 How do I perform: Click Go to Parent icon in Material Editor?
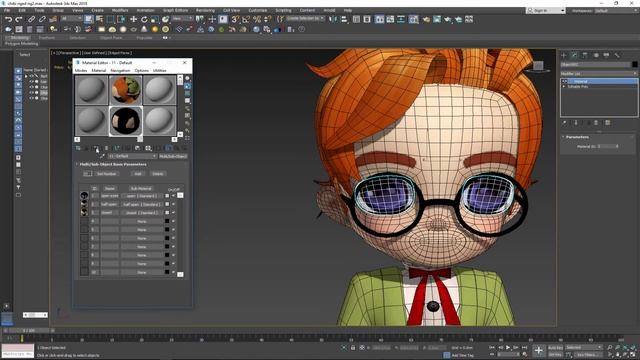click(177, 148)
